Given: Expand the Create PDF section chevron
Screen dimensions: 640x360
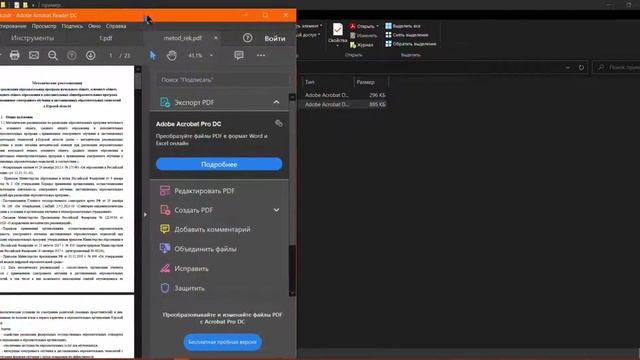Looking at the screenshot, I should point(276,210).
